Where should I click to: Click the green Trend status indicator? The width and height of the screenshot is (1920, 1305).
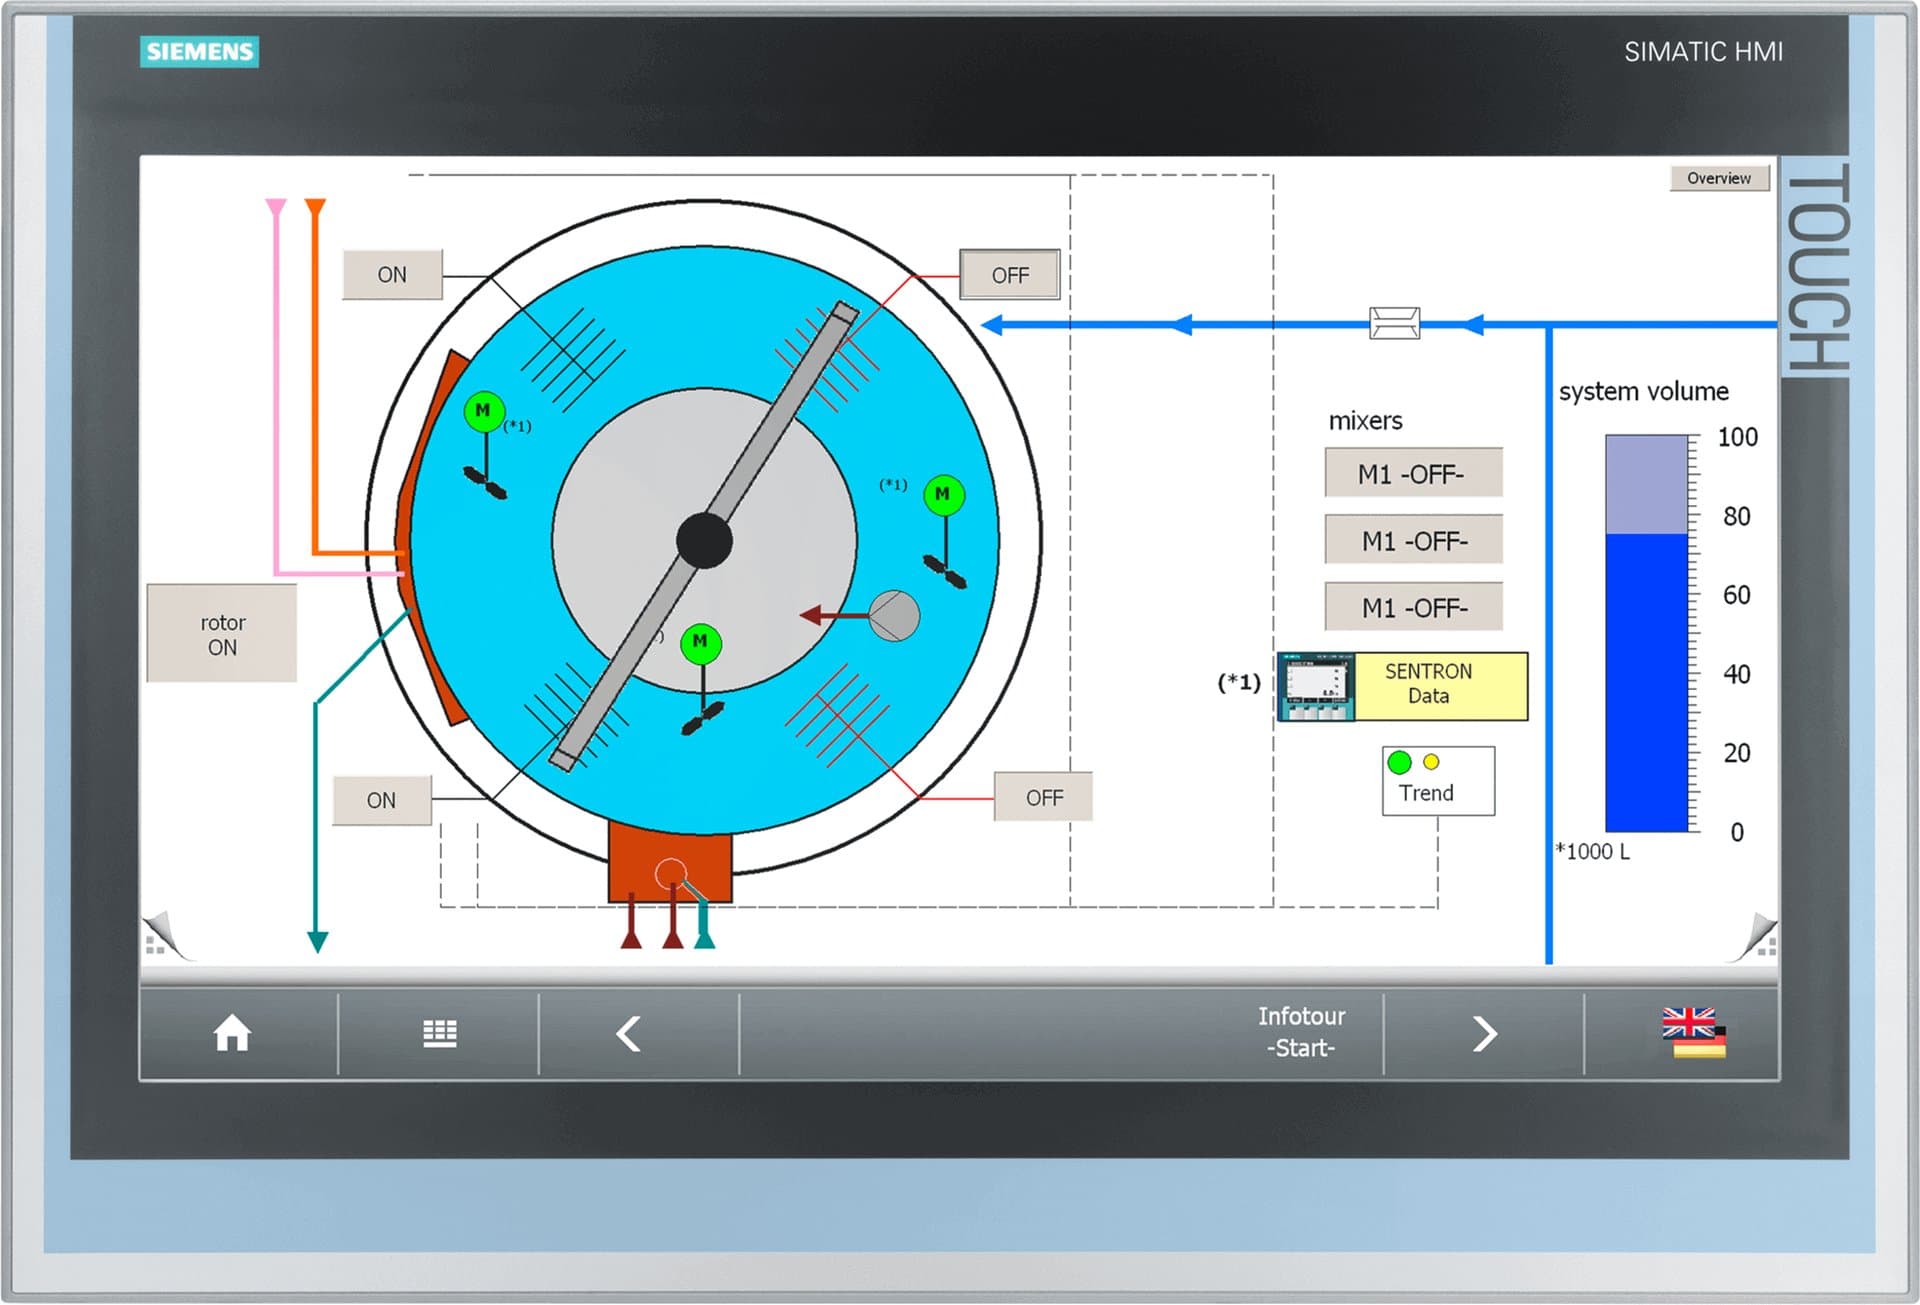click(1400, 762)
